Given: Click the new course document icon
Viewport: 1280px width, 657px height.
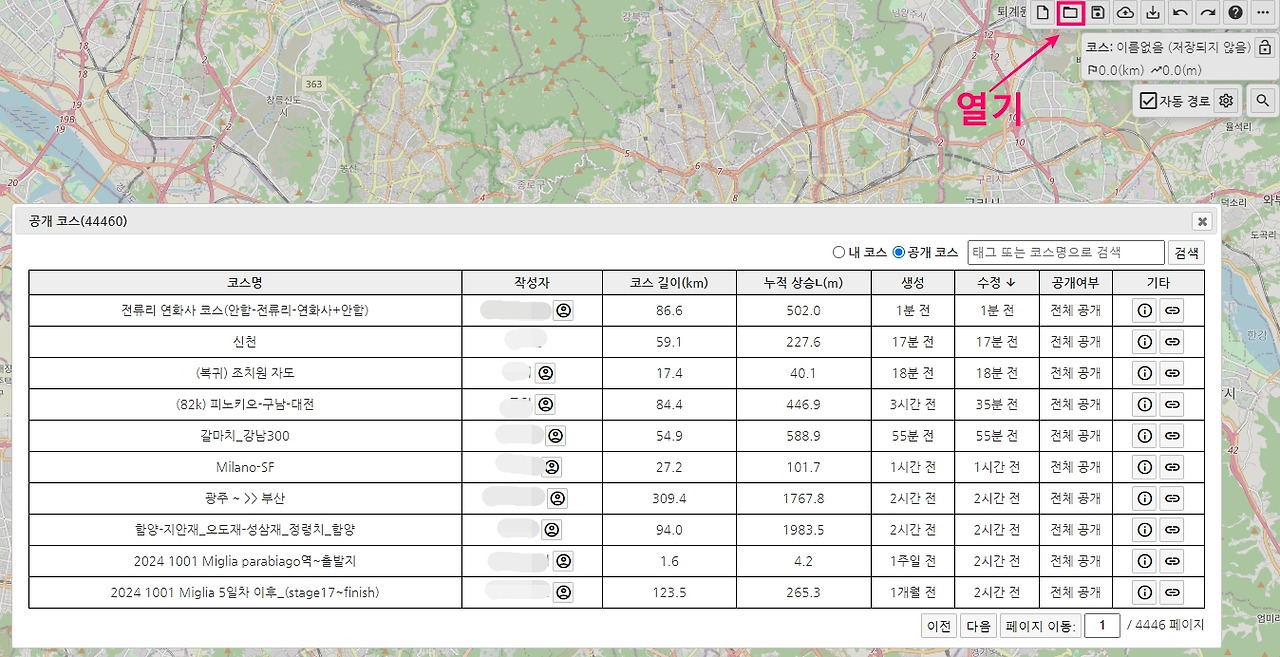Looking at the screenshot, I should pyautogui.click(x=1043, y=13).
